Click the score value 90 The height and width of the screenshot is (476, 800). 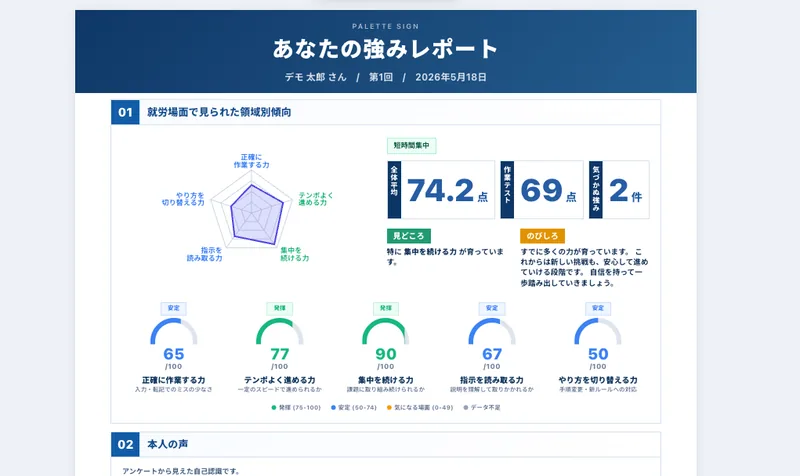point(386,354)
